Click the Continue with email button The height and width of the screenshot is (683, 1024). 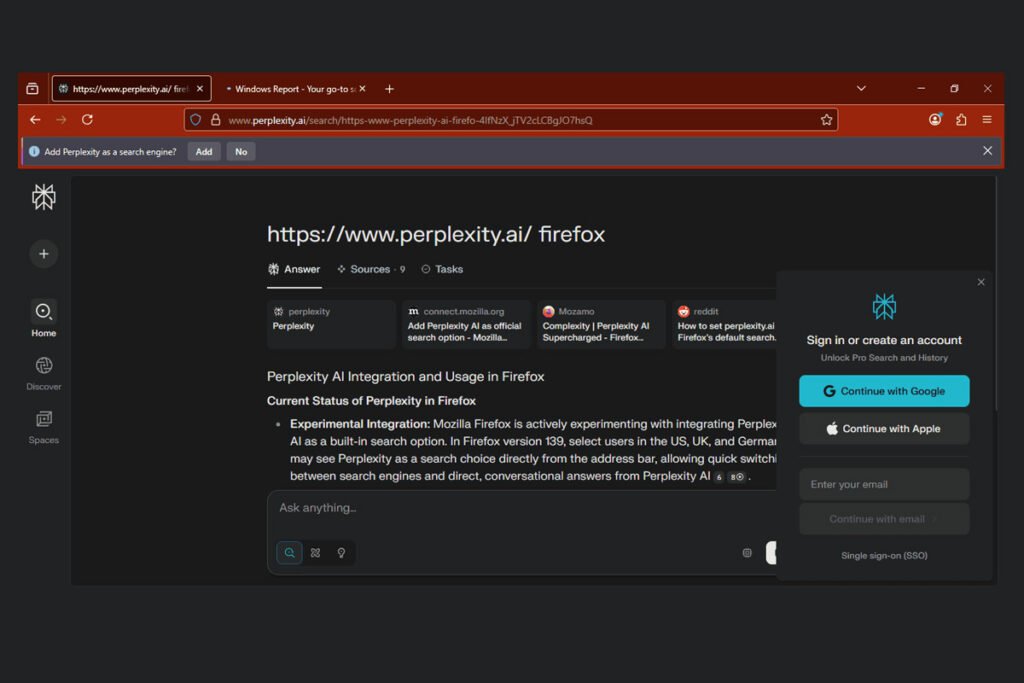[884, 519]
